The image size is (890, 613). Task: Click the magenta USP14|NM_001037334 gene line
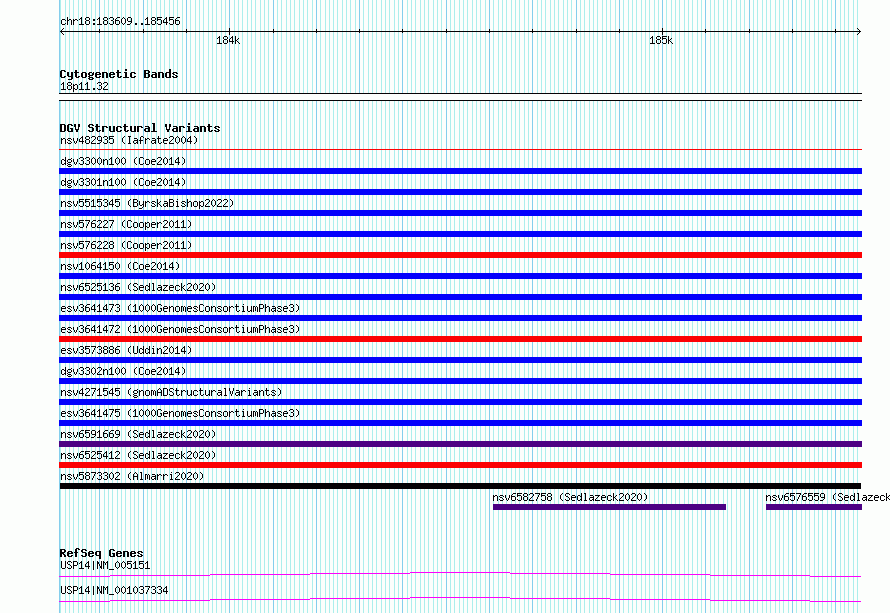(460, 599)
